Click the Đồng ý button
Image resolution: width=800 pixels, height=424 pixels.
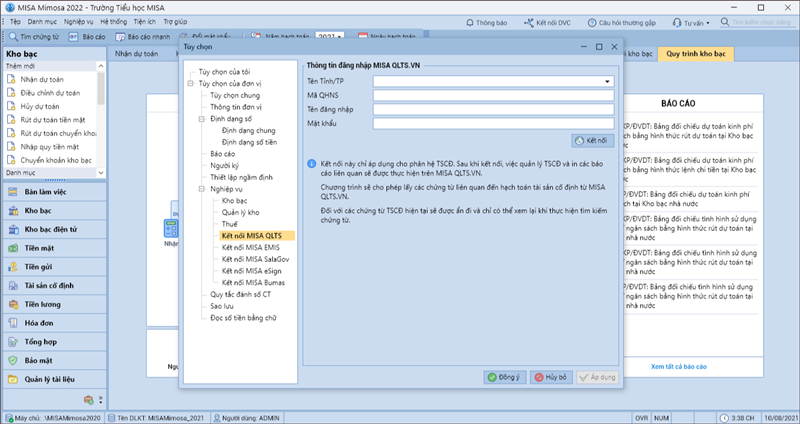[505, 378]
